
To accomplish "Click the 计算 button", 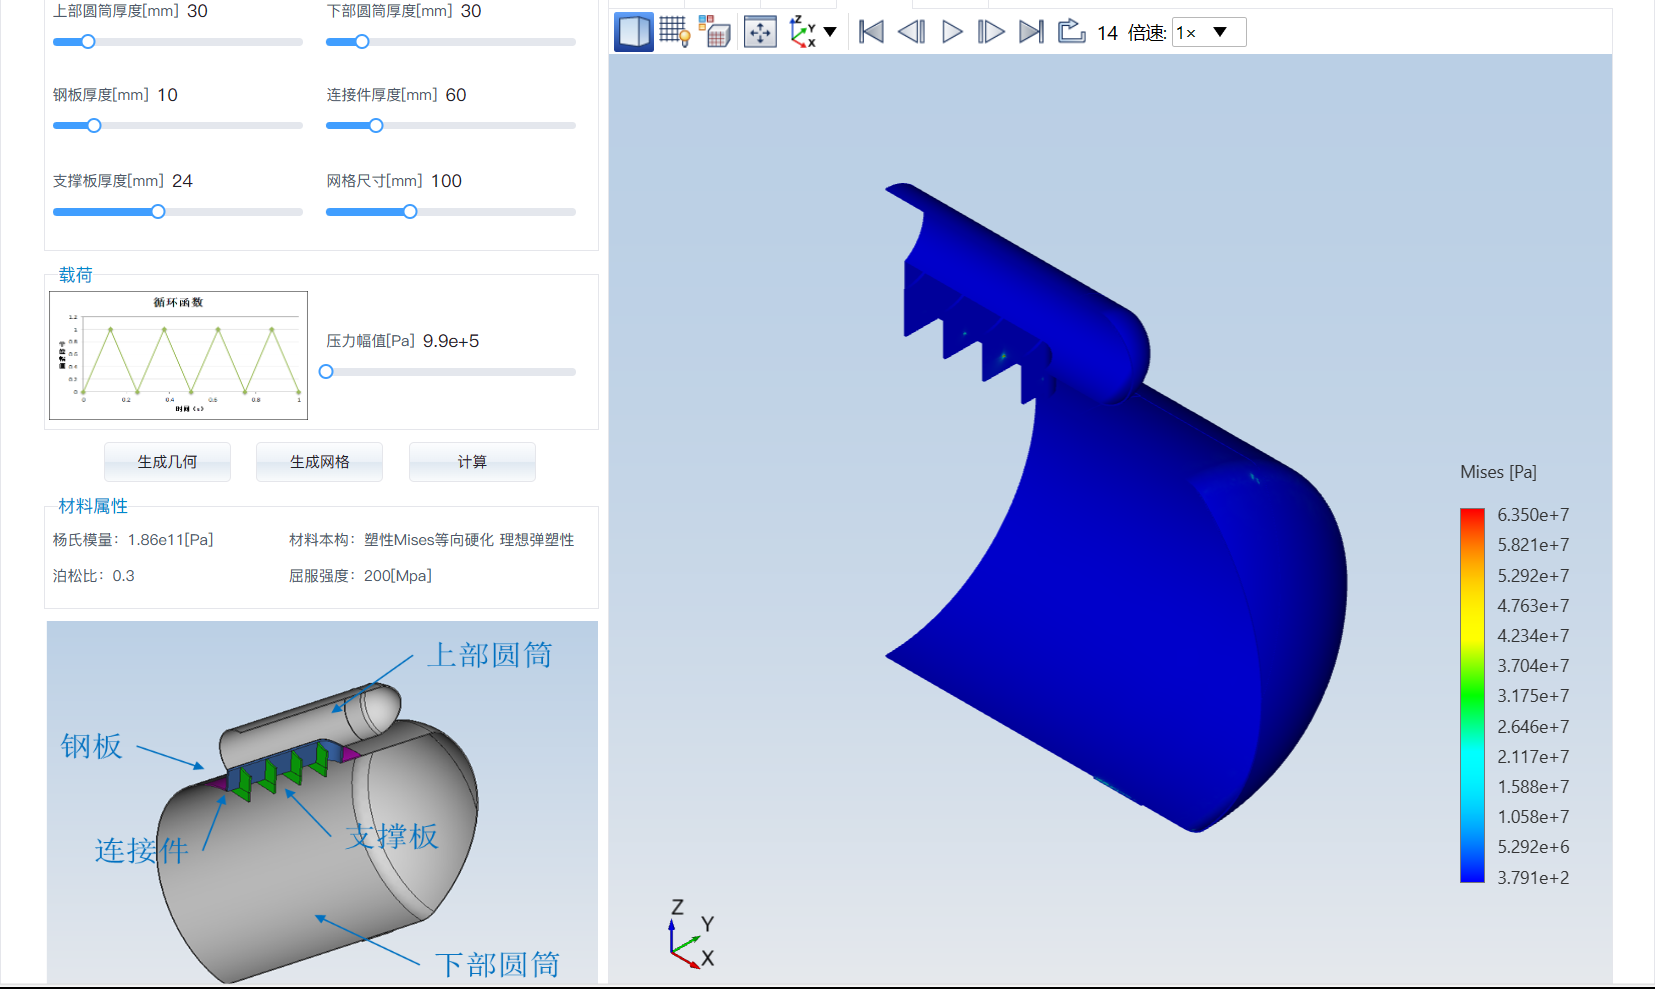I will point(472,462).
